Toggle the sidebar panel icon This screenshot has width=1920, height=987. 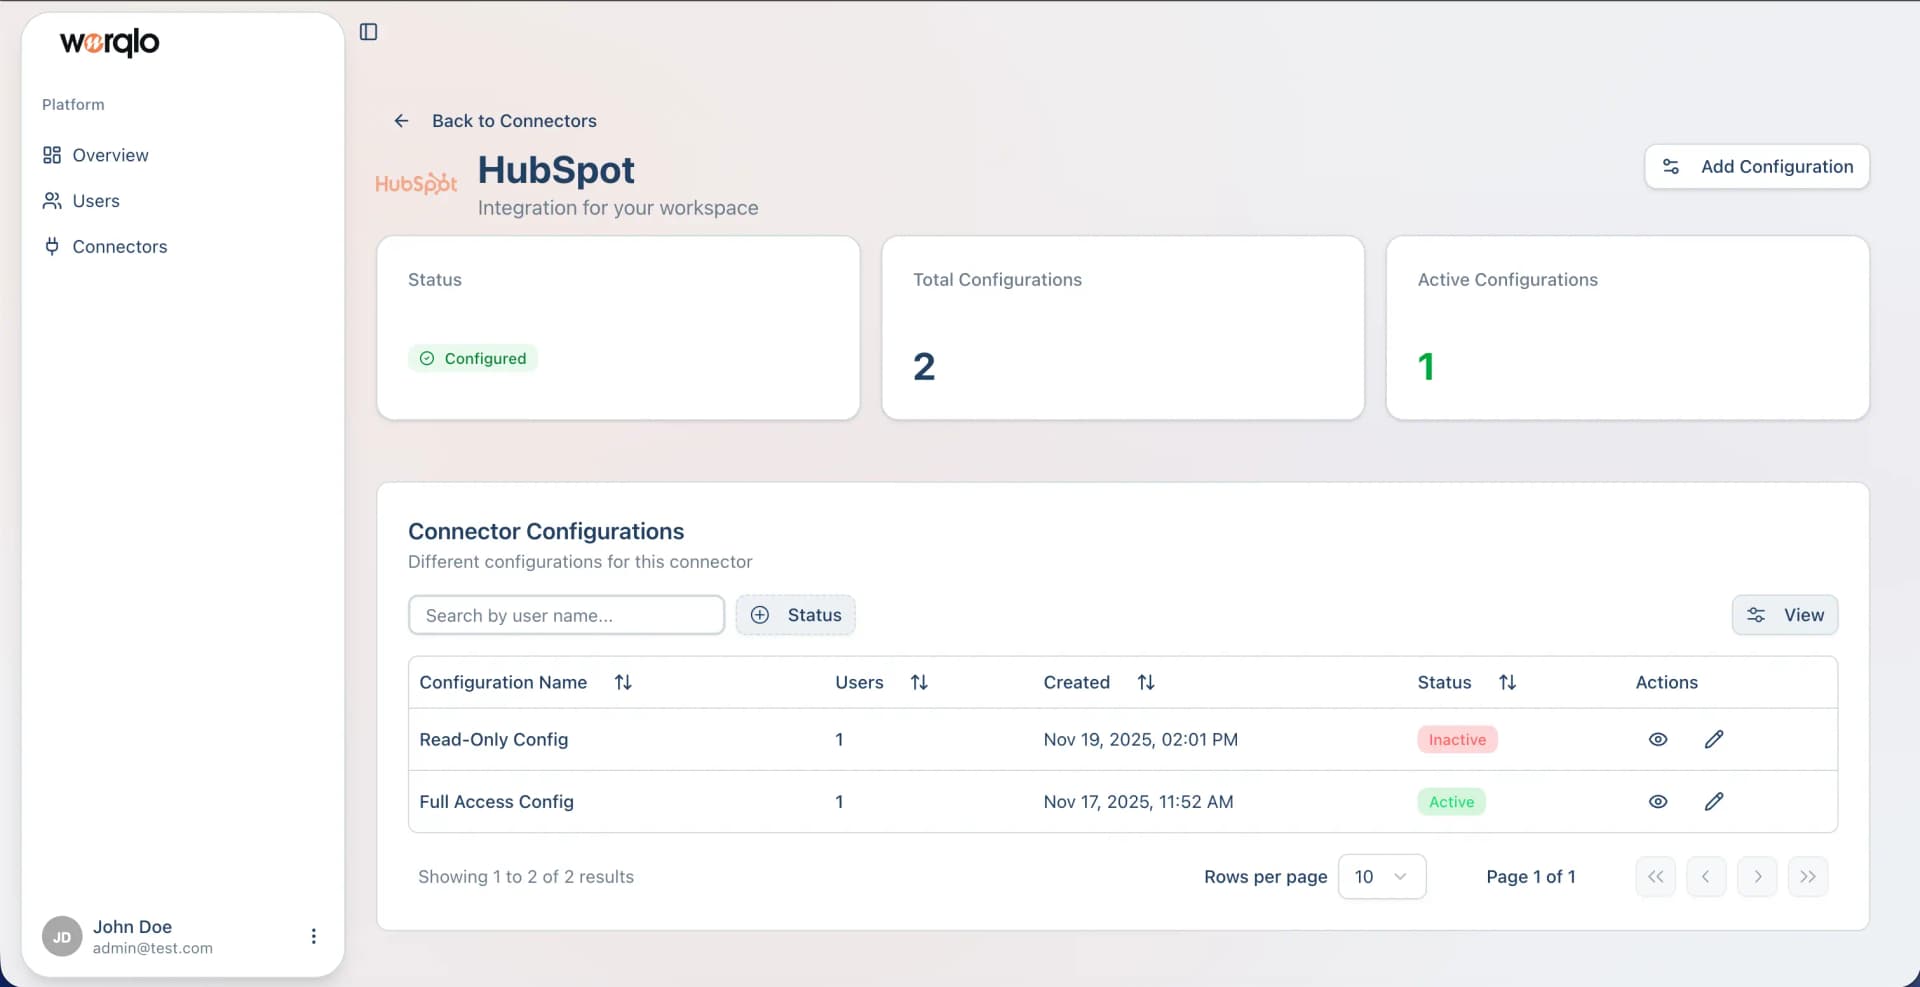coord(368,32)
